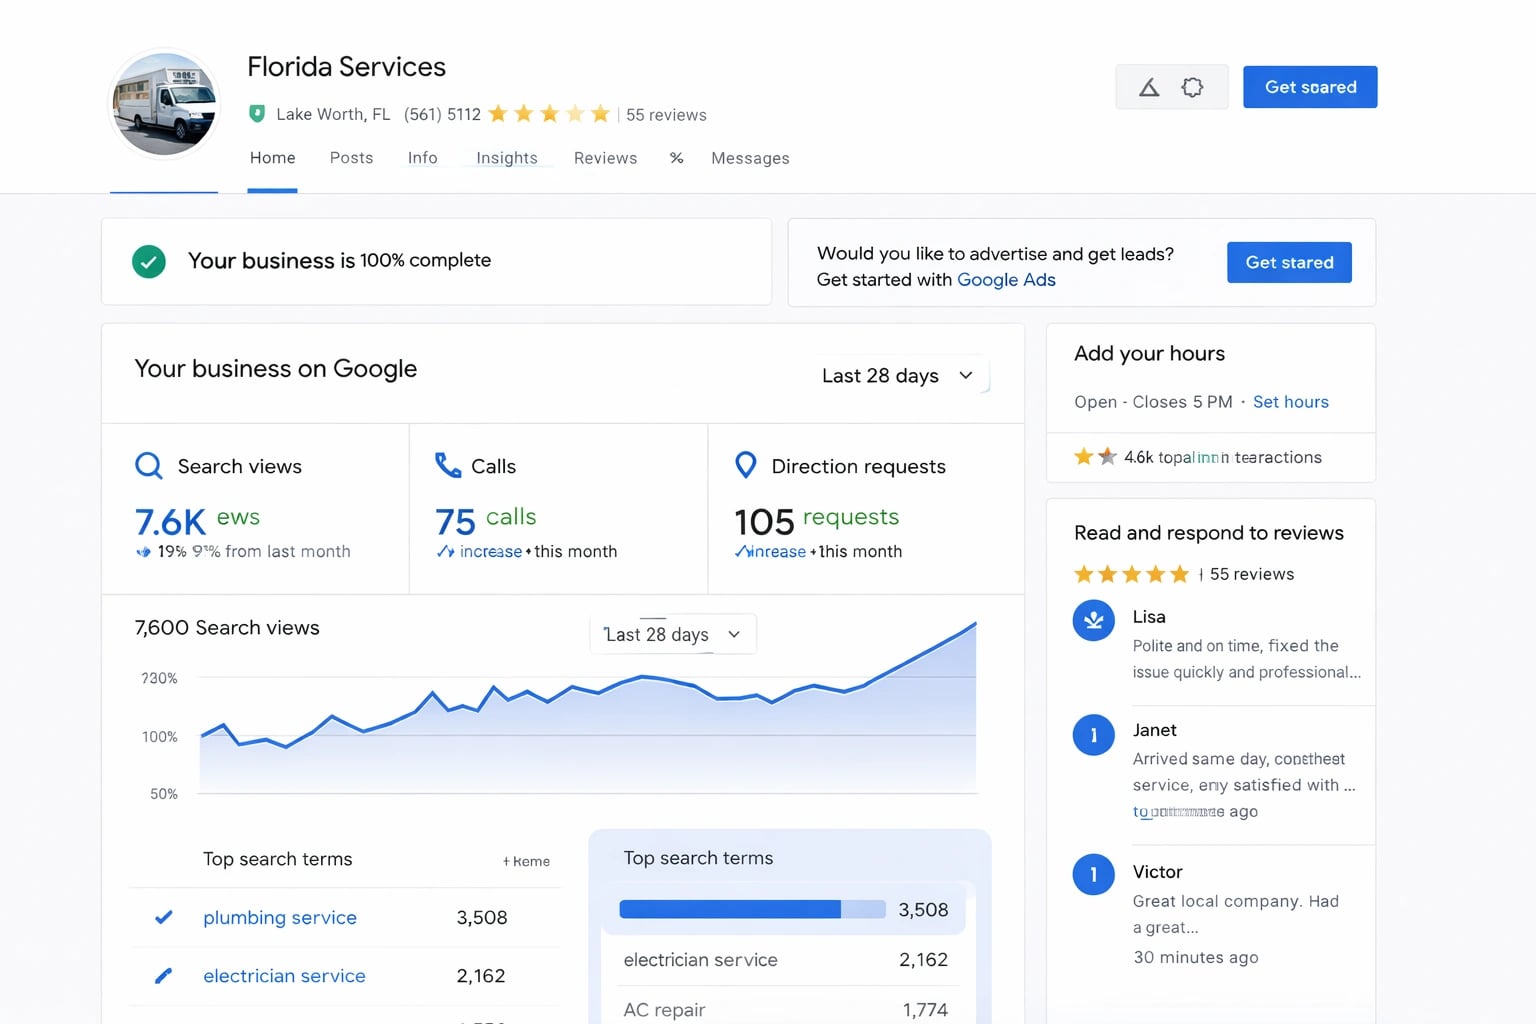
Task: Open the Set hours link
Action: click(x=1291, y=401)
